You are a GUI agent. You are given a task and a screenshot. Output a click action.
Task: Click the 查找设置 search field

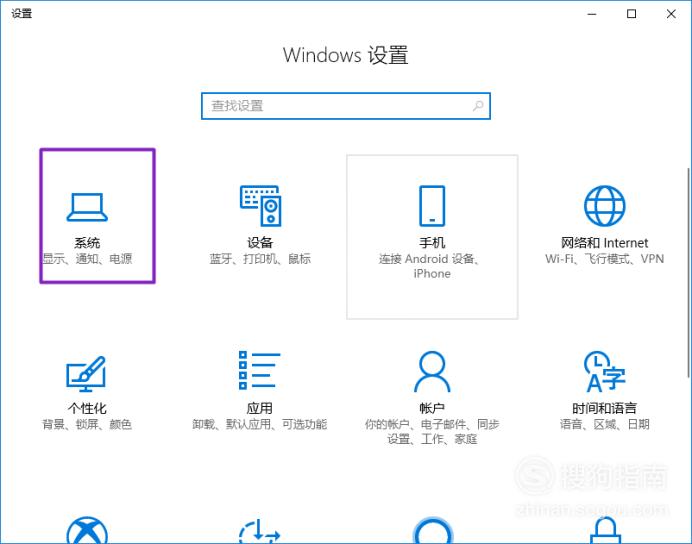[x=346, y=106]
